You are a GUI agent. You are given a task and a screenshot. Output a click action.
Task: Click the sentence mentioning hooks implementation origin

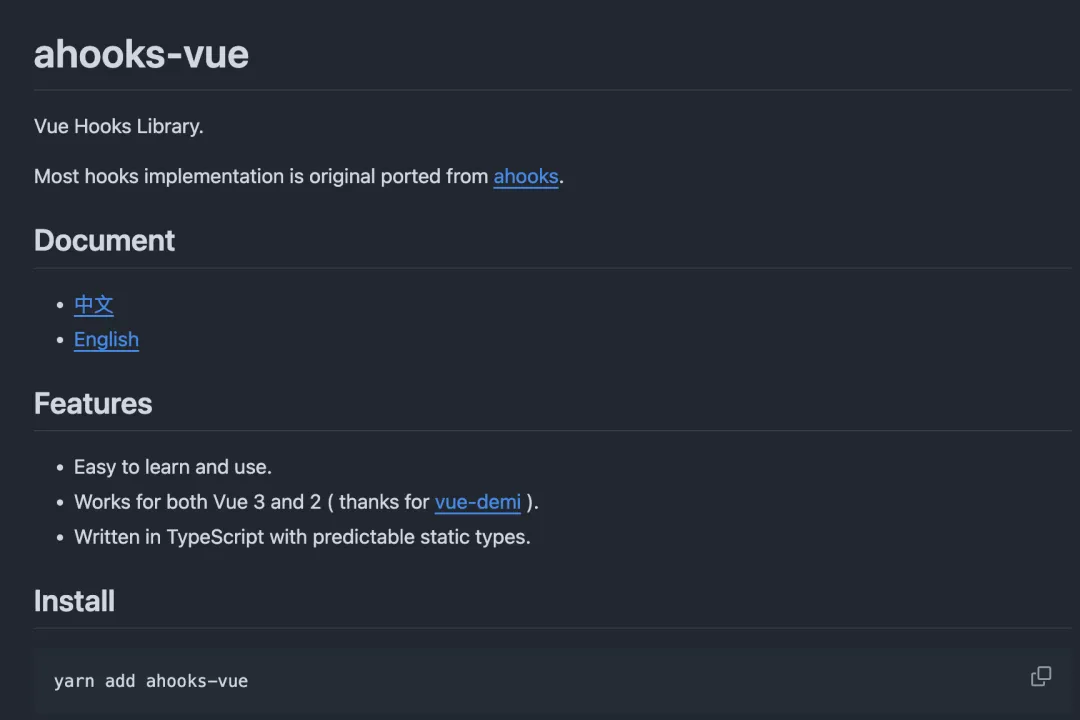297,176
